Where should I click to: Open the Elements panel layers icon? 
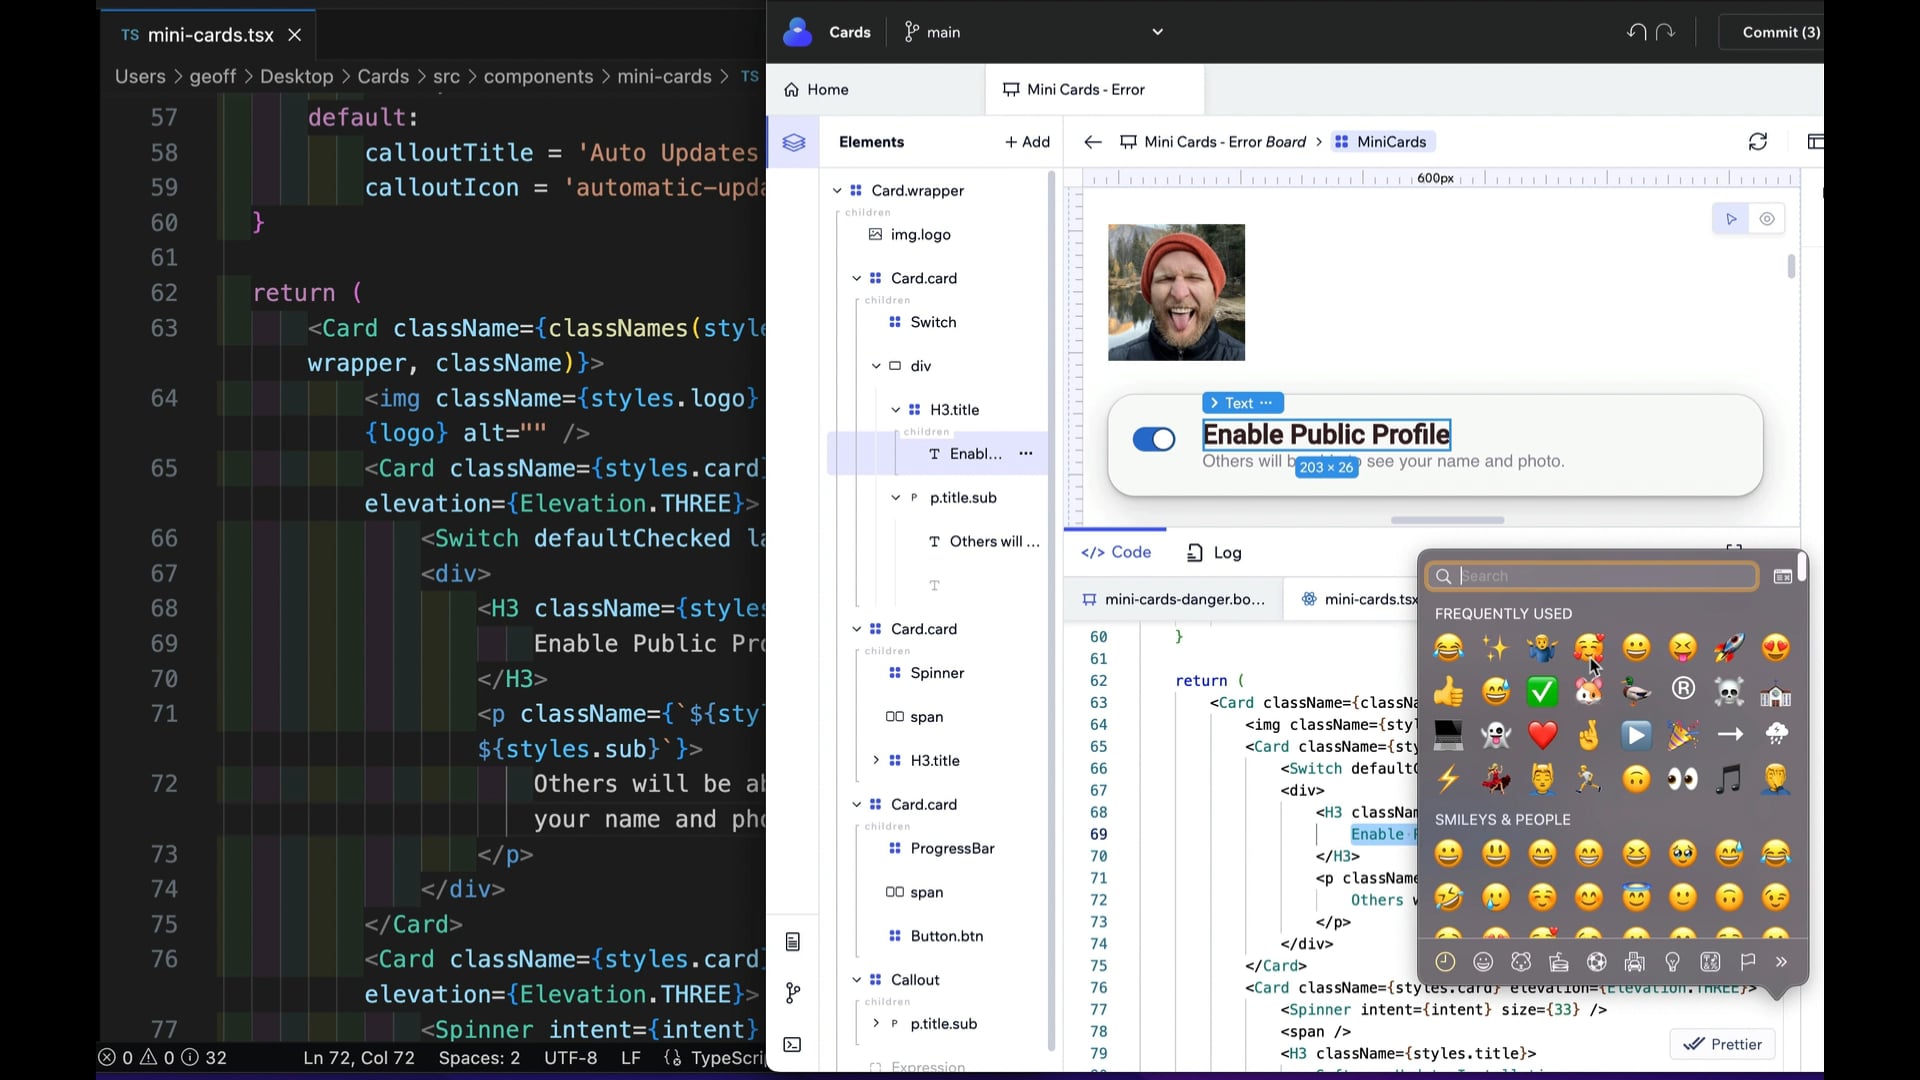(793, 142)
